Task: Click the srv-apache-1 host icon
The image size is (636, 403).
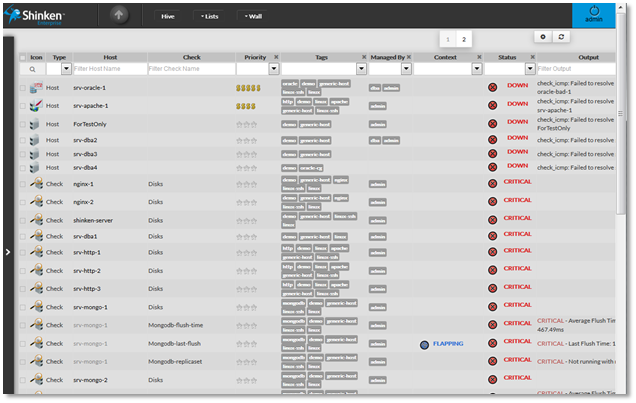Action: (x=35, y=105)
